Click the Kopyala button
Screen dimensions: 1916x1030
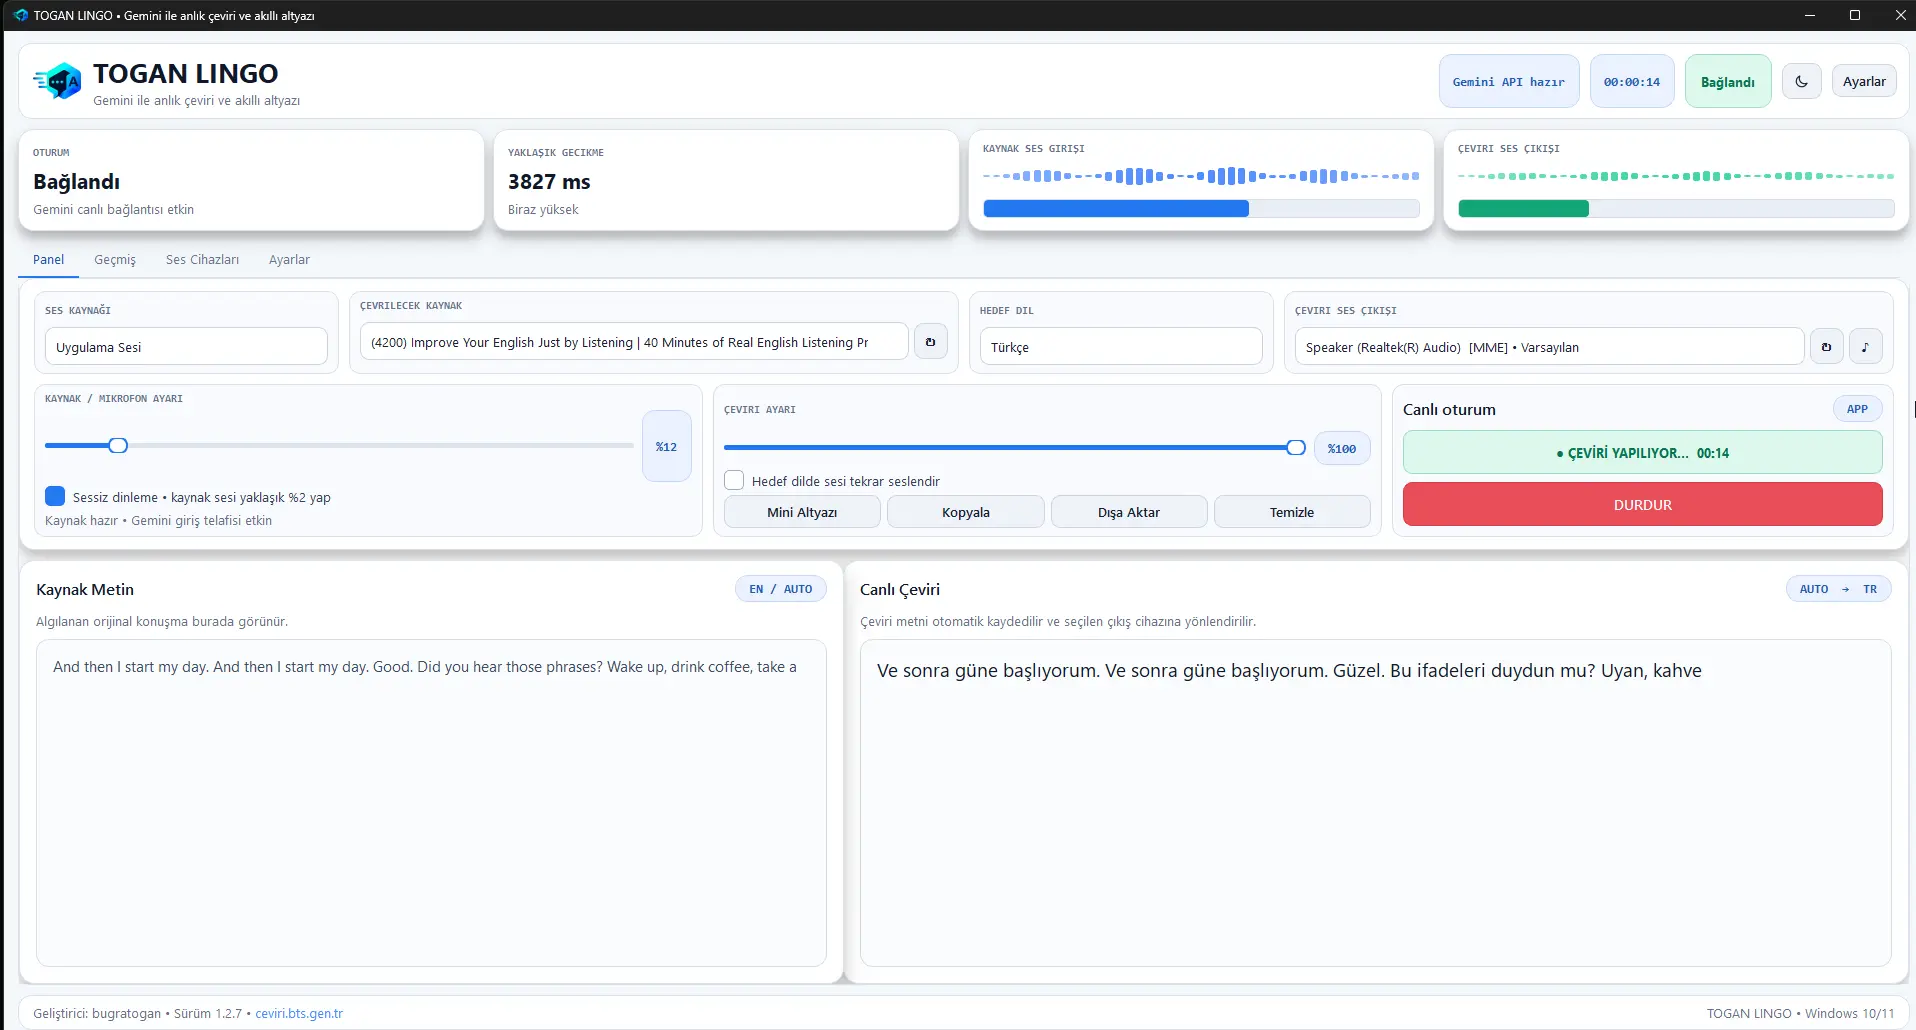965,512
